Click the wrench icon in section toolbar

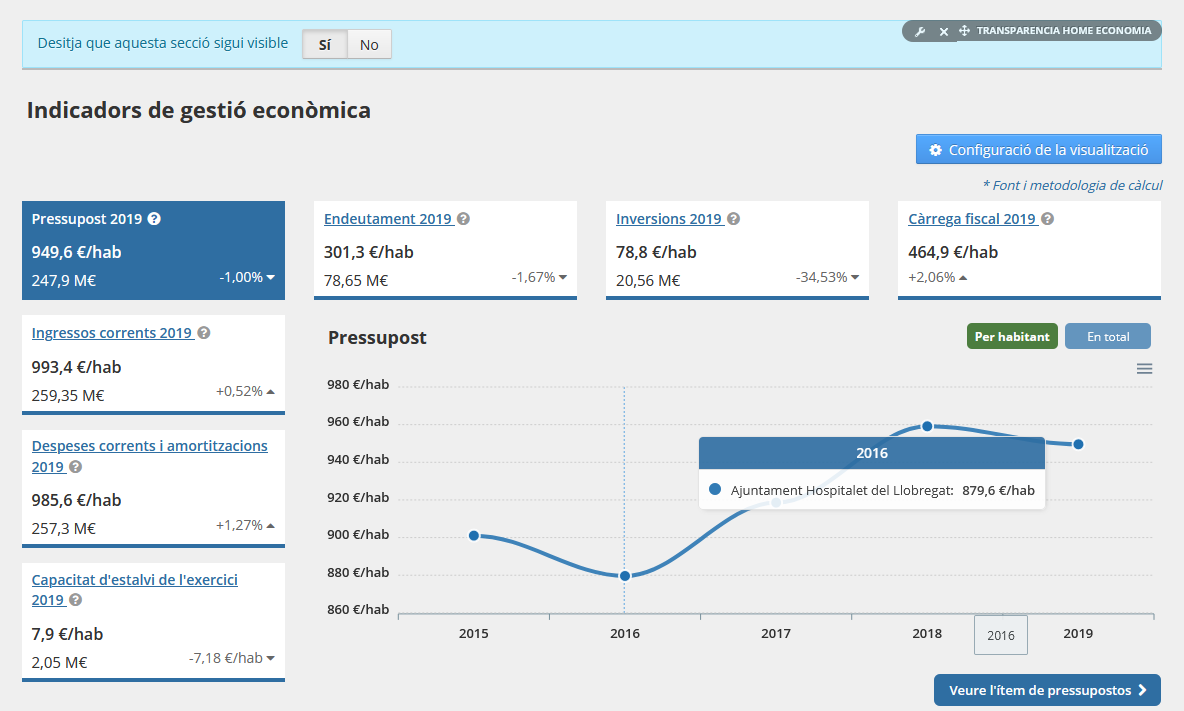pyautogui.click(x=920, y=31)
